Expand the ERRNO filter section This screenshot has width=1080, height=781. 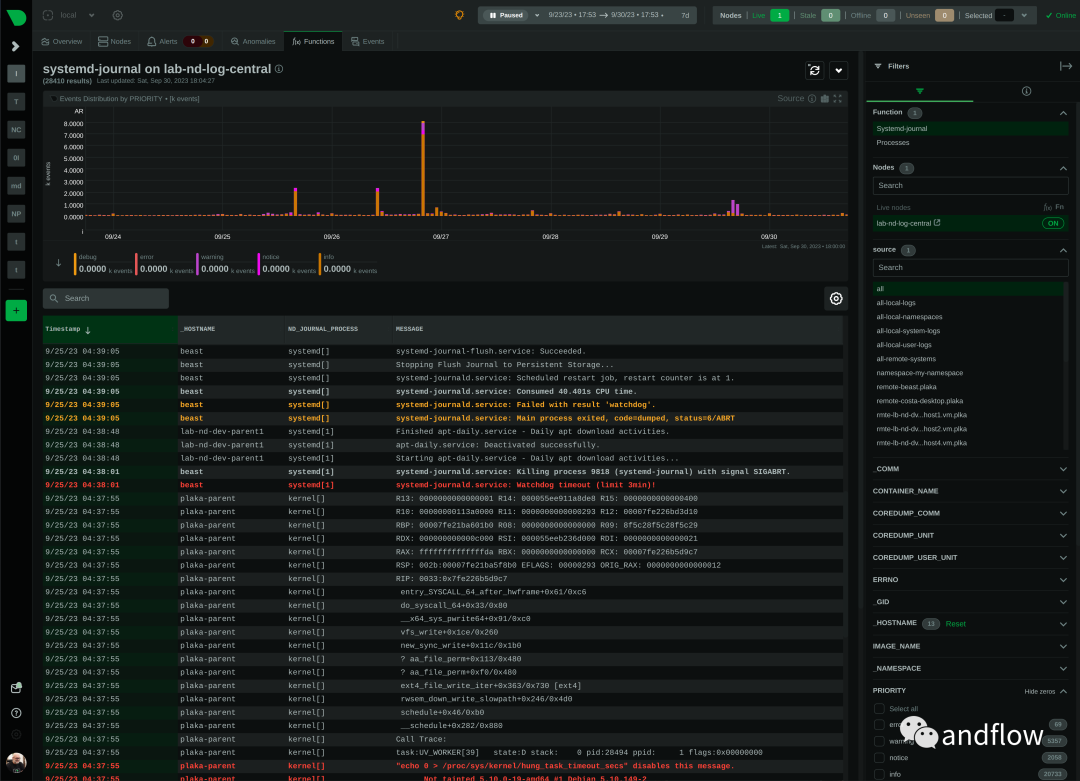[1063, 580]
